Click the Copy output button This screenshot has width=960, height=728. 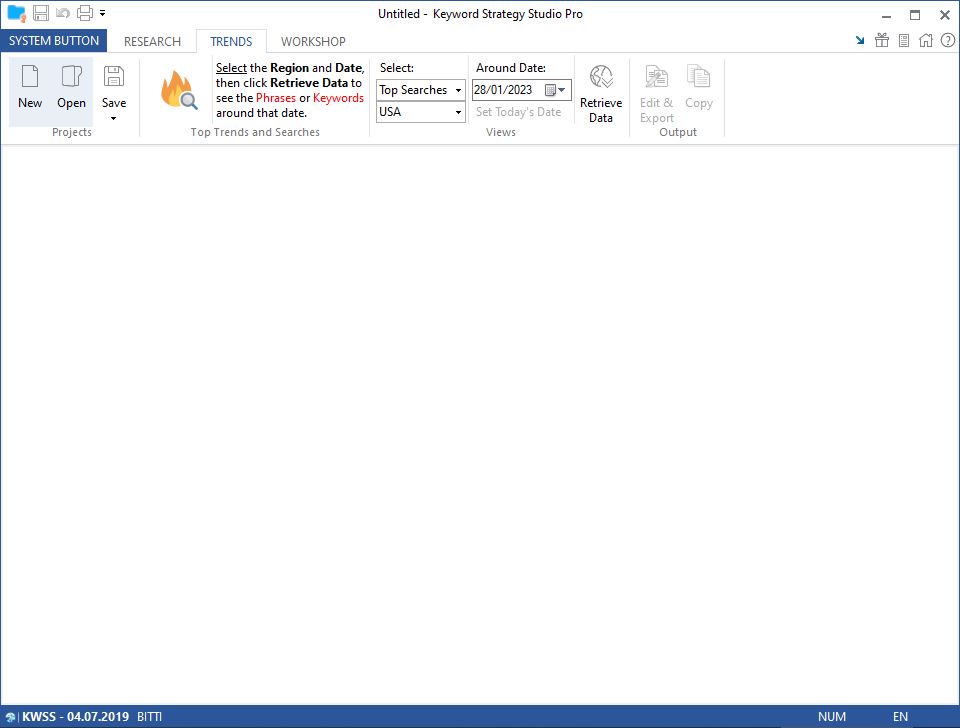pyautogui.click(x=699, y=88)
